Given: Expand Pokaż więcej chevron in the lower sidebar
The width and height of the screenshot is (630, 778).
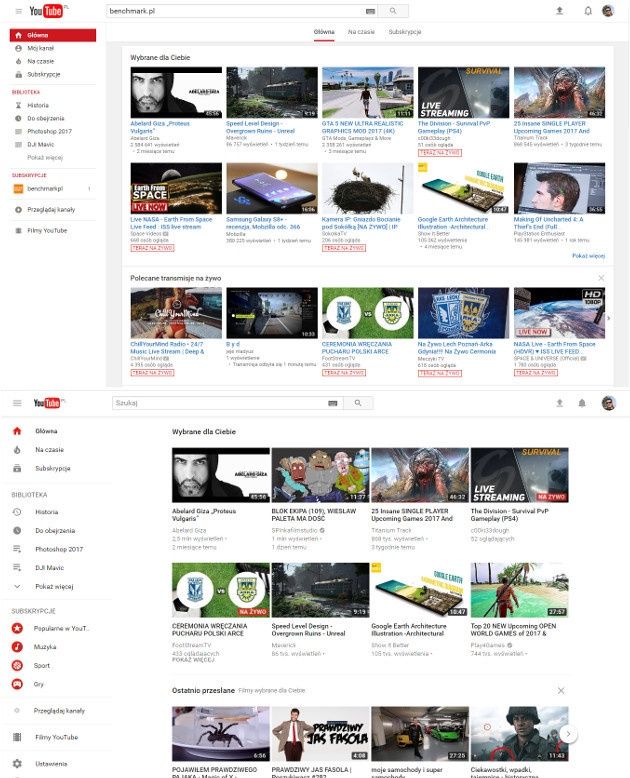Looking at the screenshot, I should click(17, 586).
